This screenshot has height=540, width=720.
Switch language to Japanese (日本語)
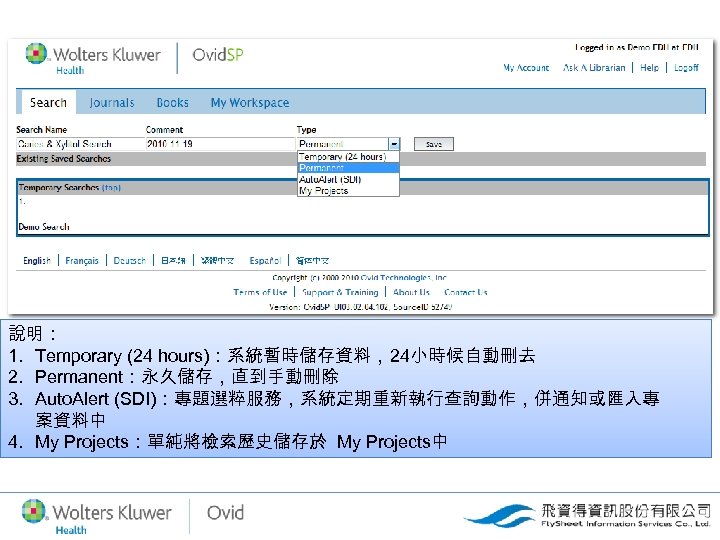click(x=173, y=260)
